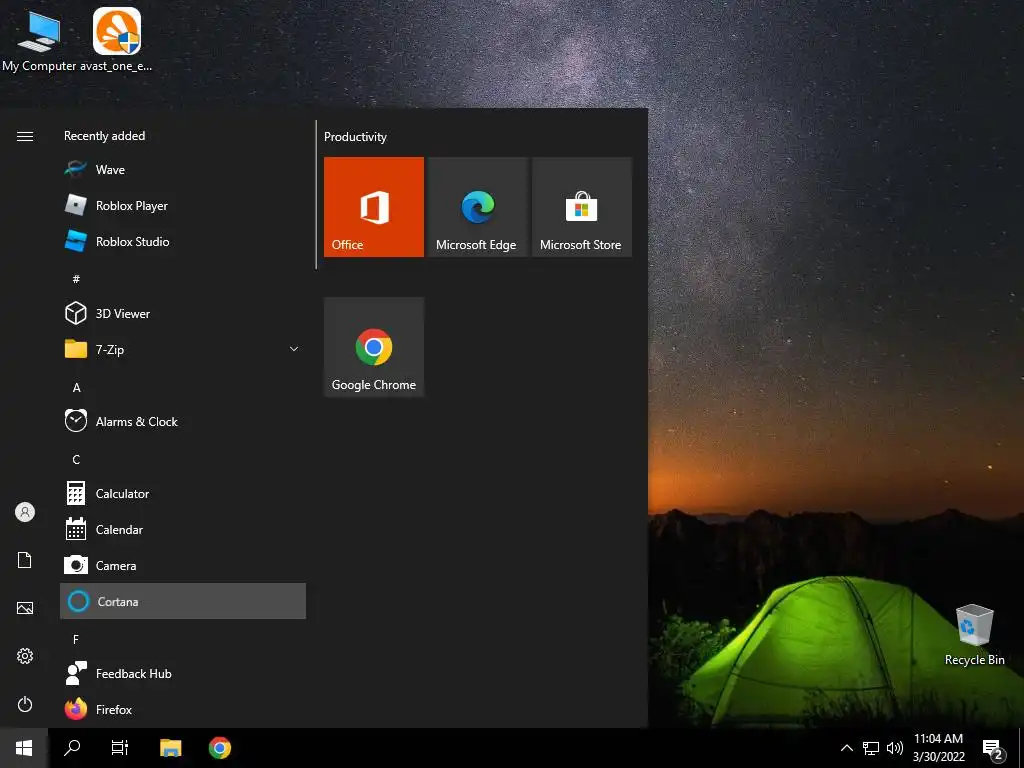
Task: Open the Microsoft Store tile
Action: pos(581,207)
